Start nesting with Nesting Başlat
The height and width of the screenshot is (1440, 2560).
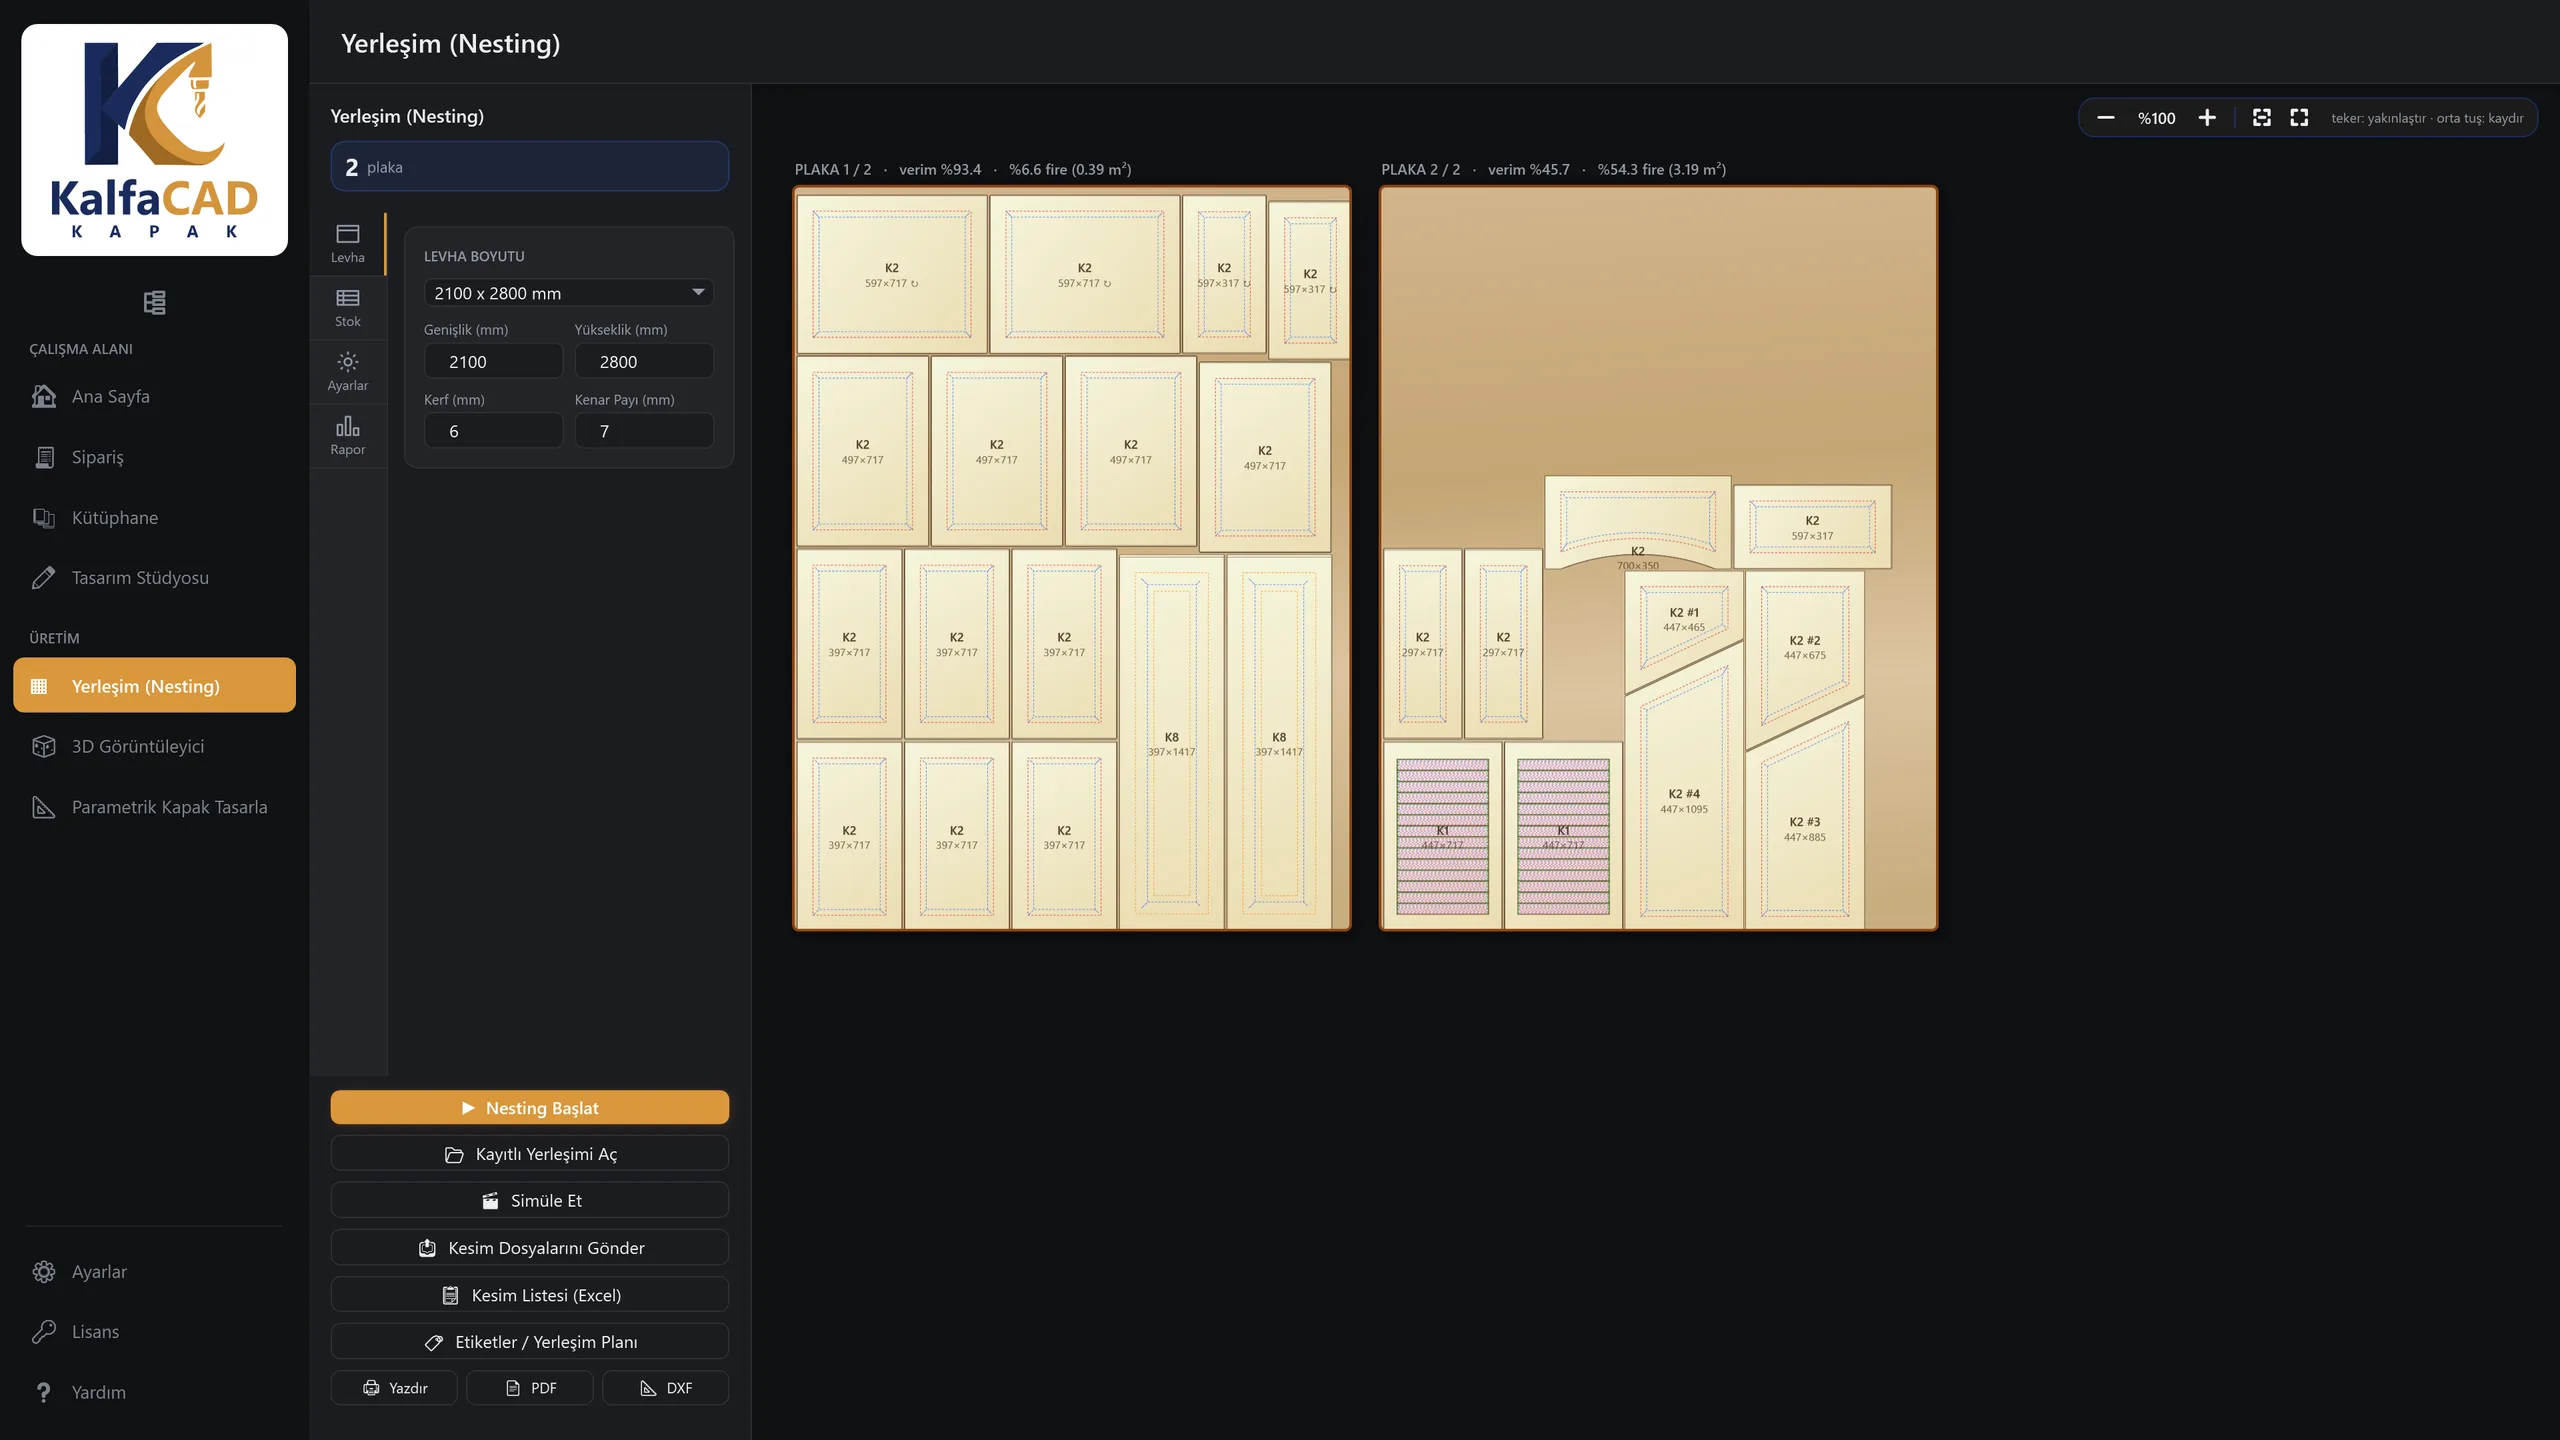pos(529,1107)
